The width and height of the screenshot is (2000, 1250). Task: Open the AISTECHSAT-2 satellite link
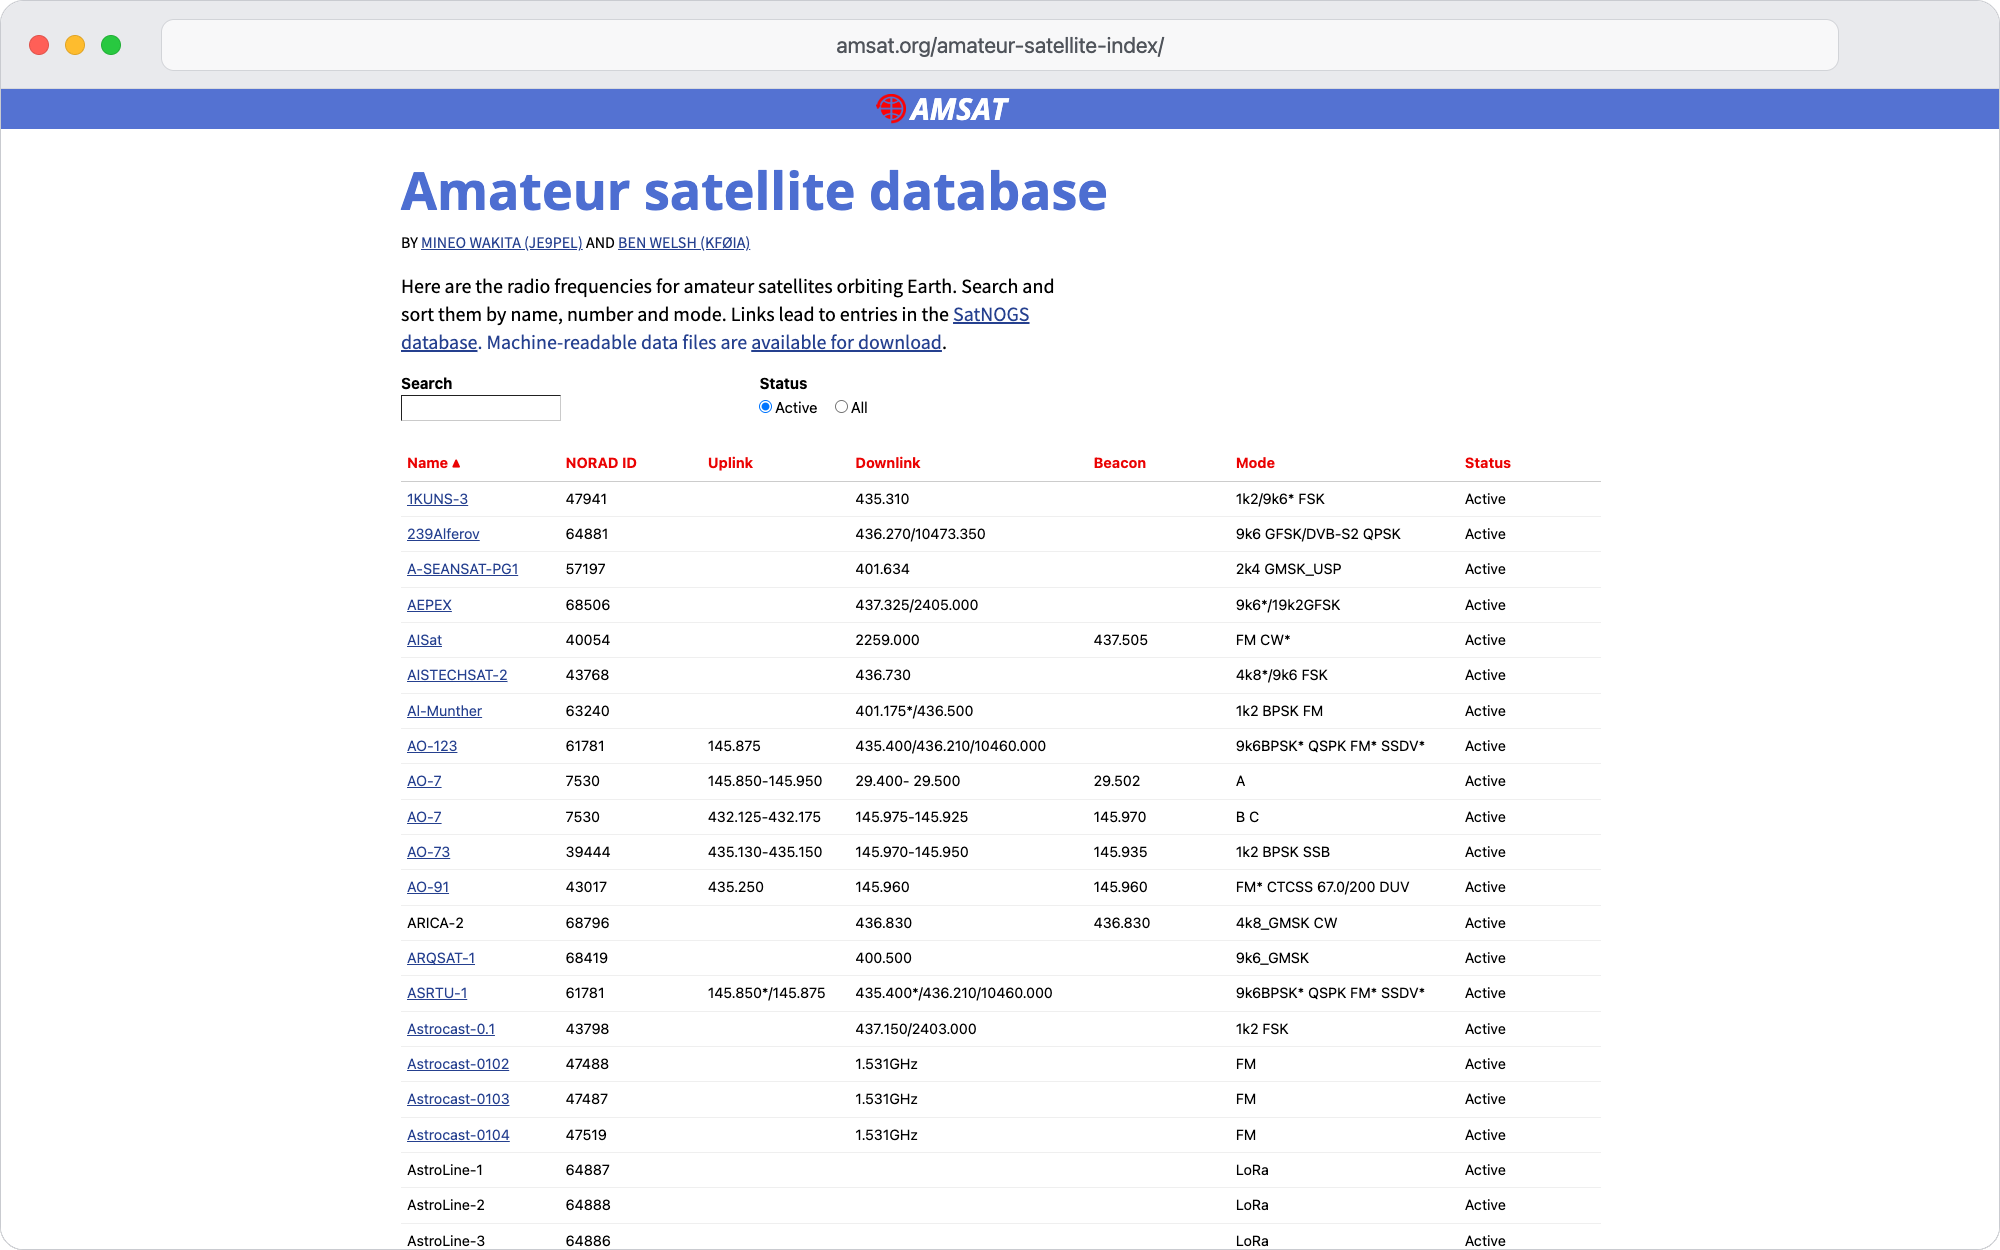pos(457,675)
